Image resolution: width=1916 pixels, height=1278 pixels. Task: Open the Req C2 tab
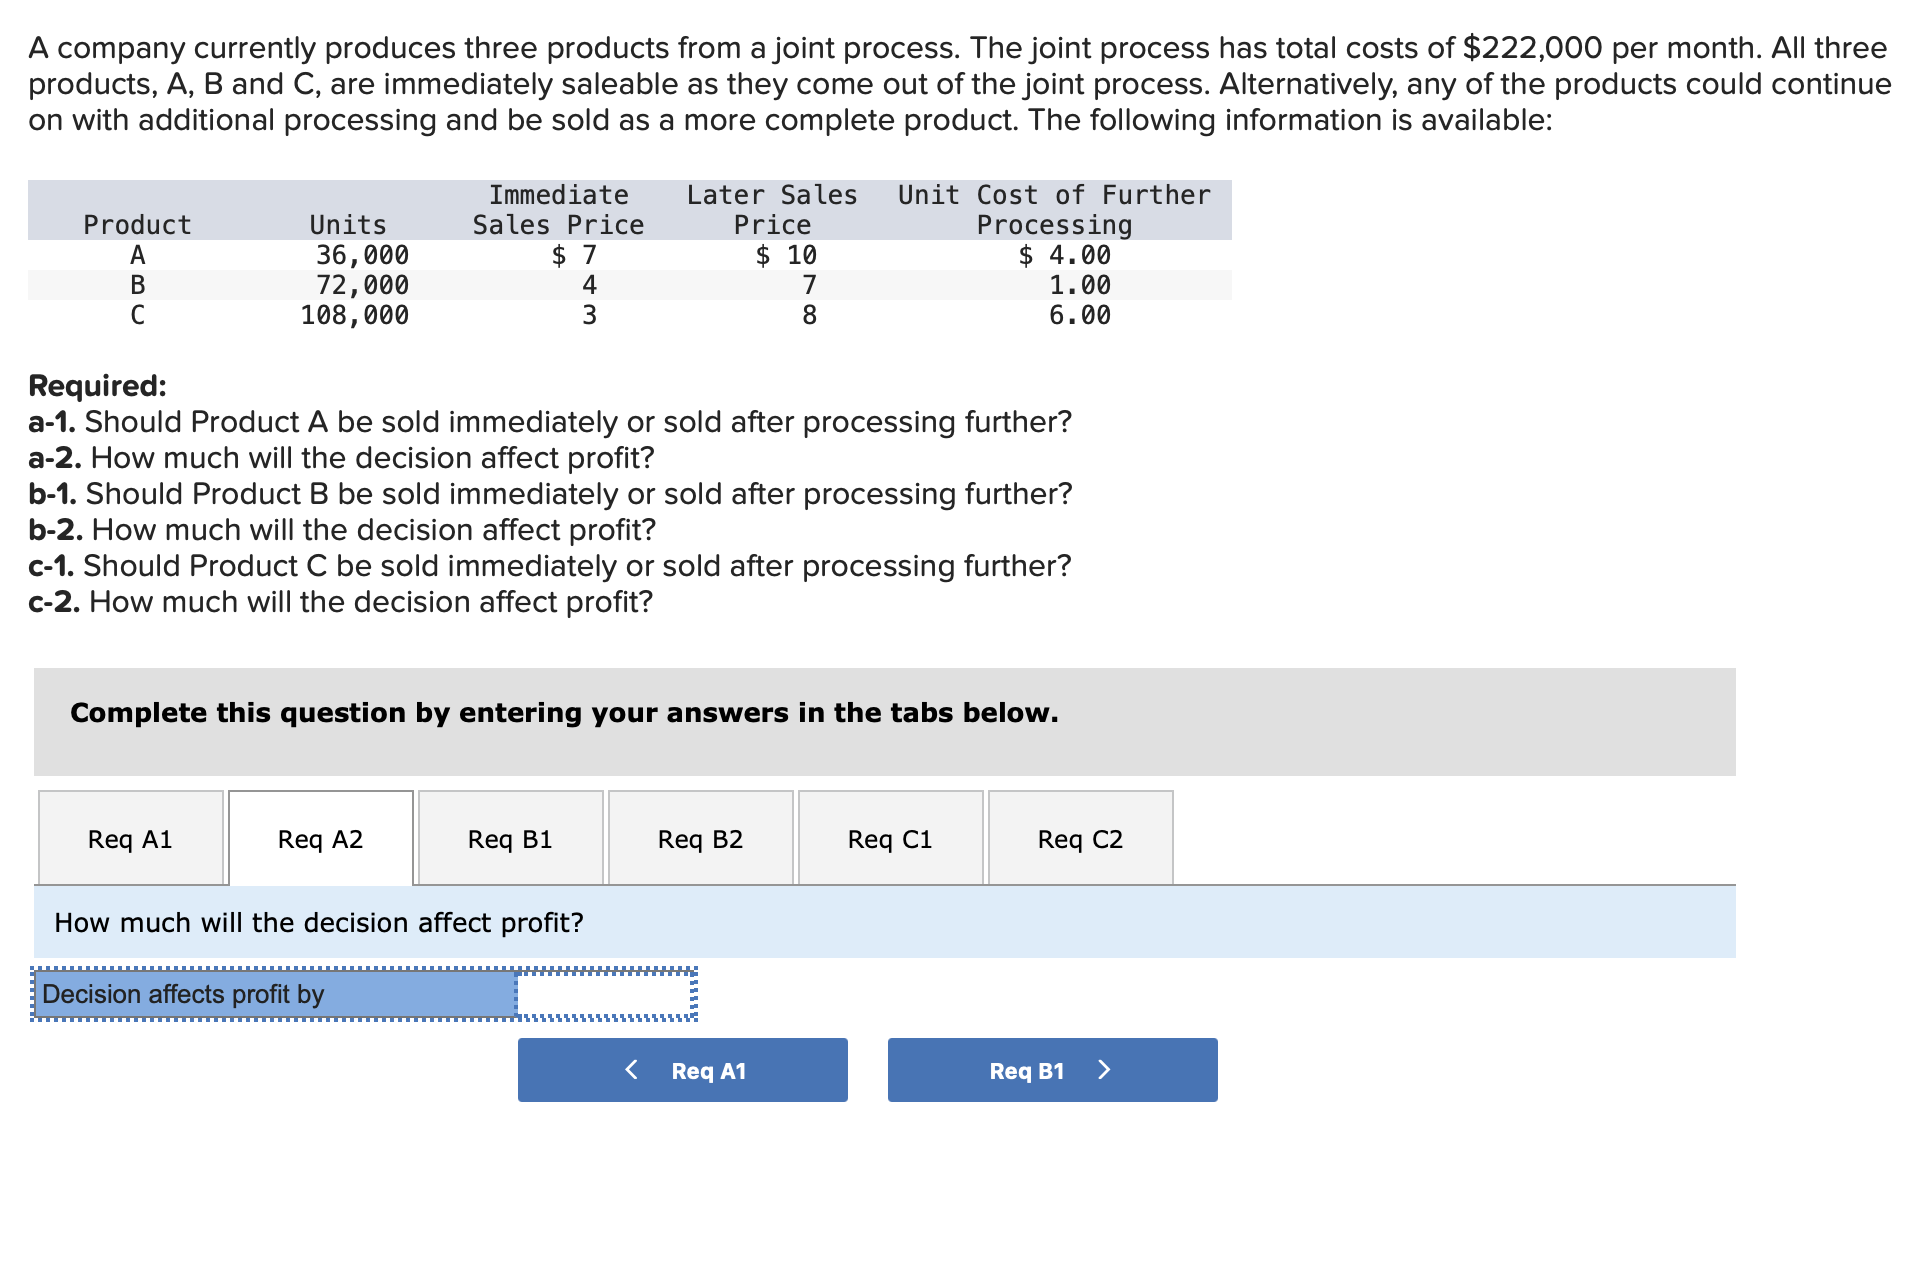coord(1079,838)
